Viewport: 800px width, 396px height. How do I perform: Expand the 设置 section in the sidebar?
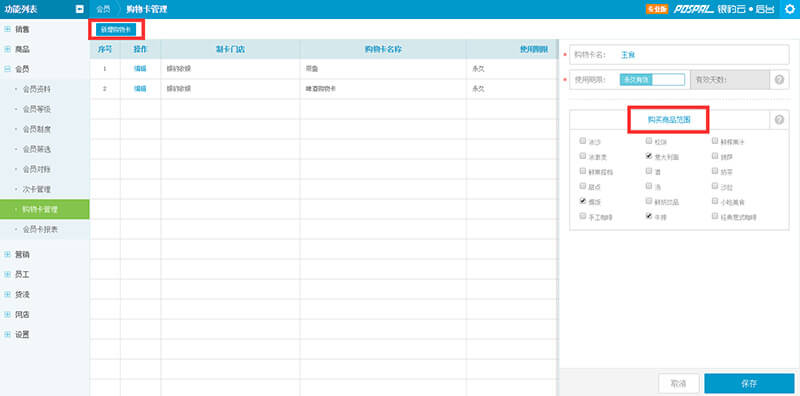7,334
